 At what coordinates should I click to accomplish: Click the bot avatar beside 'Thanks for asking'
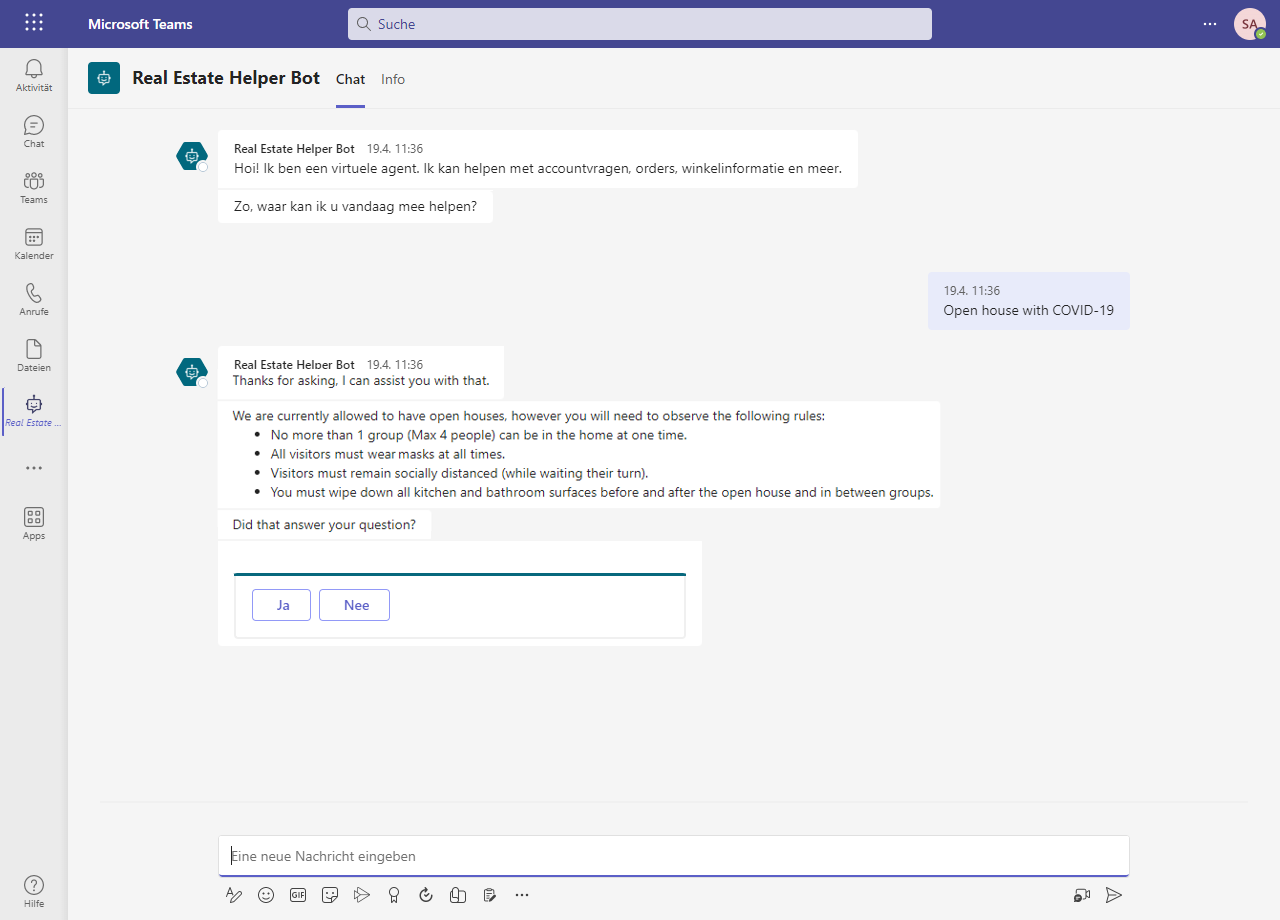[x=191, y=372]
